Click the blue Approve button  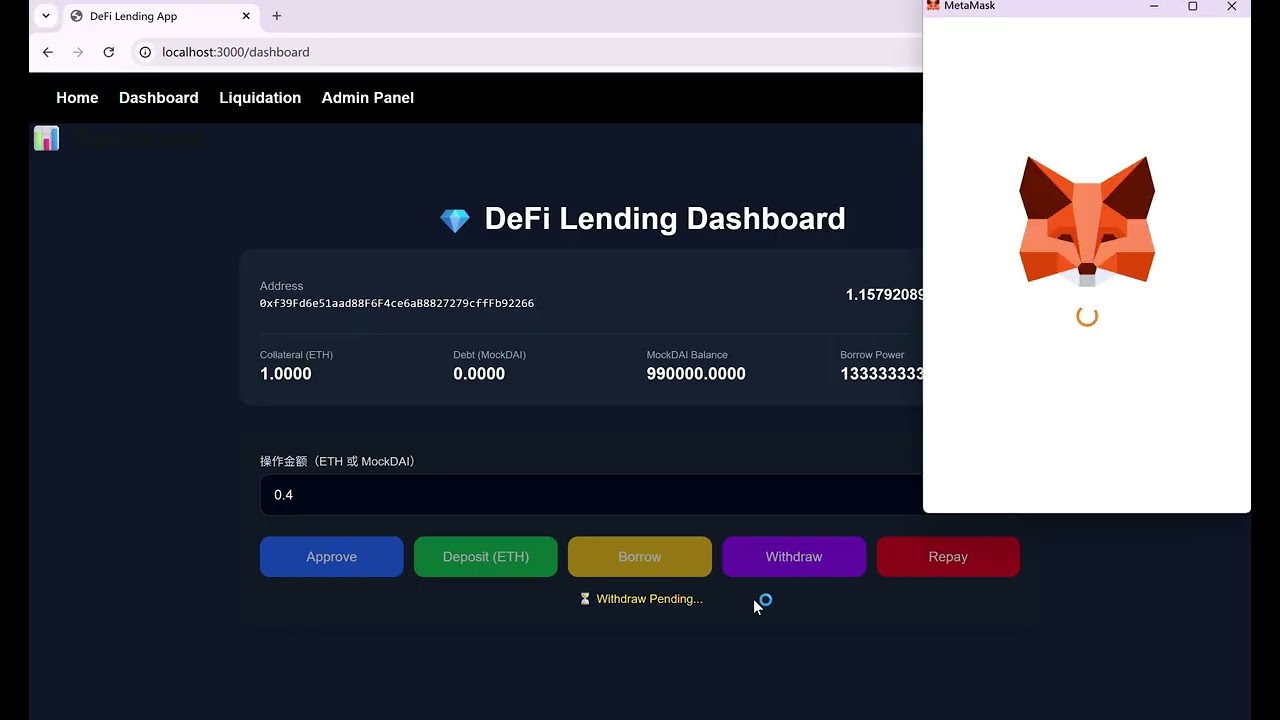pos(332,557)
